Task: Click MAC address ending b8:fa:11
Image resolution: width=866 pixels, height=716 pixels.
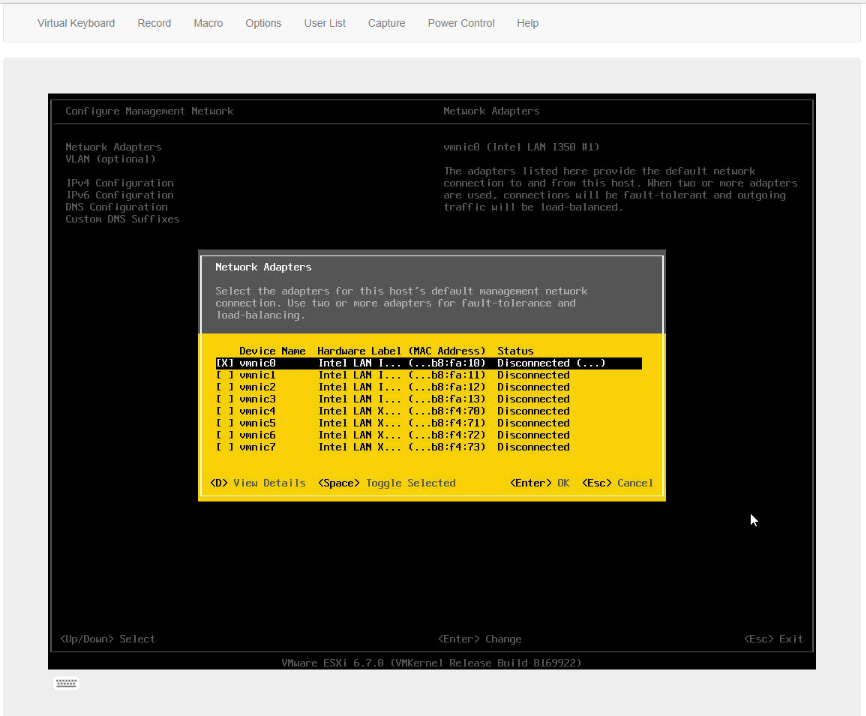Action: tap(447, 375)
